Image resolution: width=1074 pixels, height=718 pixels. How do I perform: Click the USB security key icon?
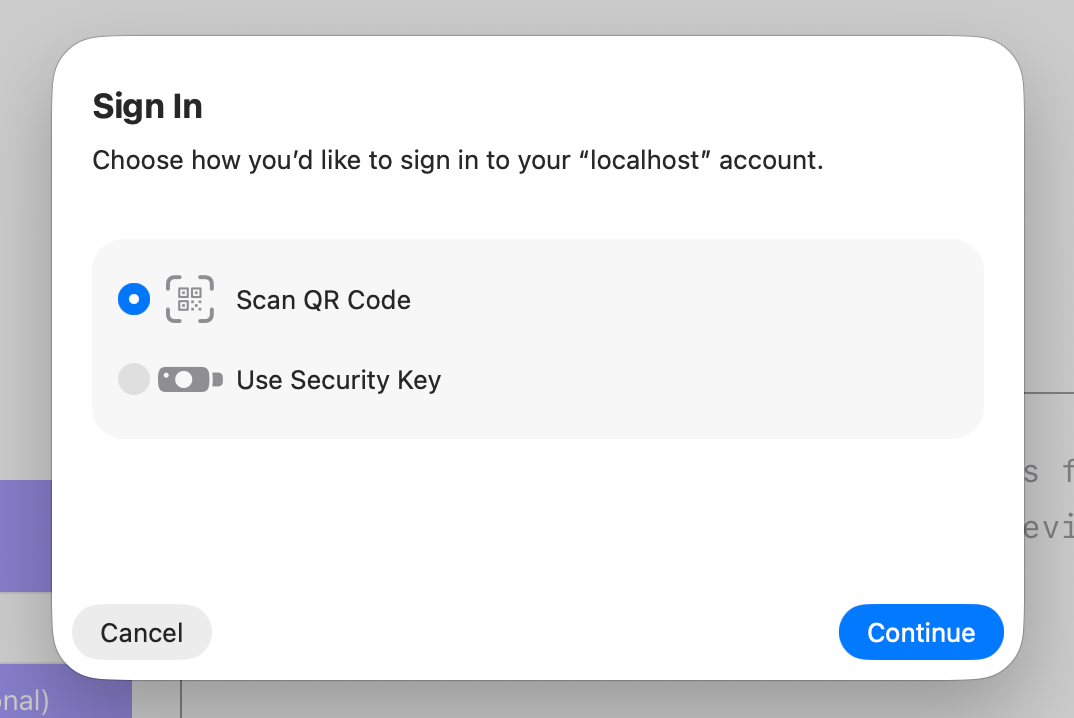coord(189,379)
